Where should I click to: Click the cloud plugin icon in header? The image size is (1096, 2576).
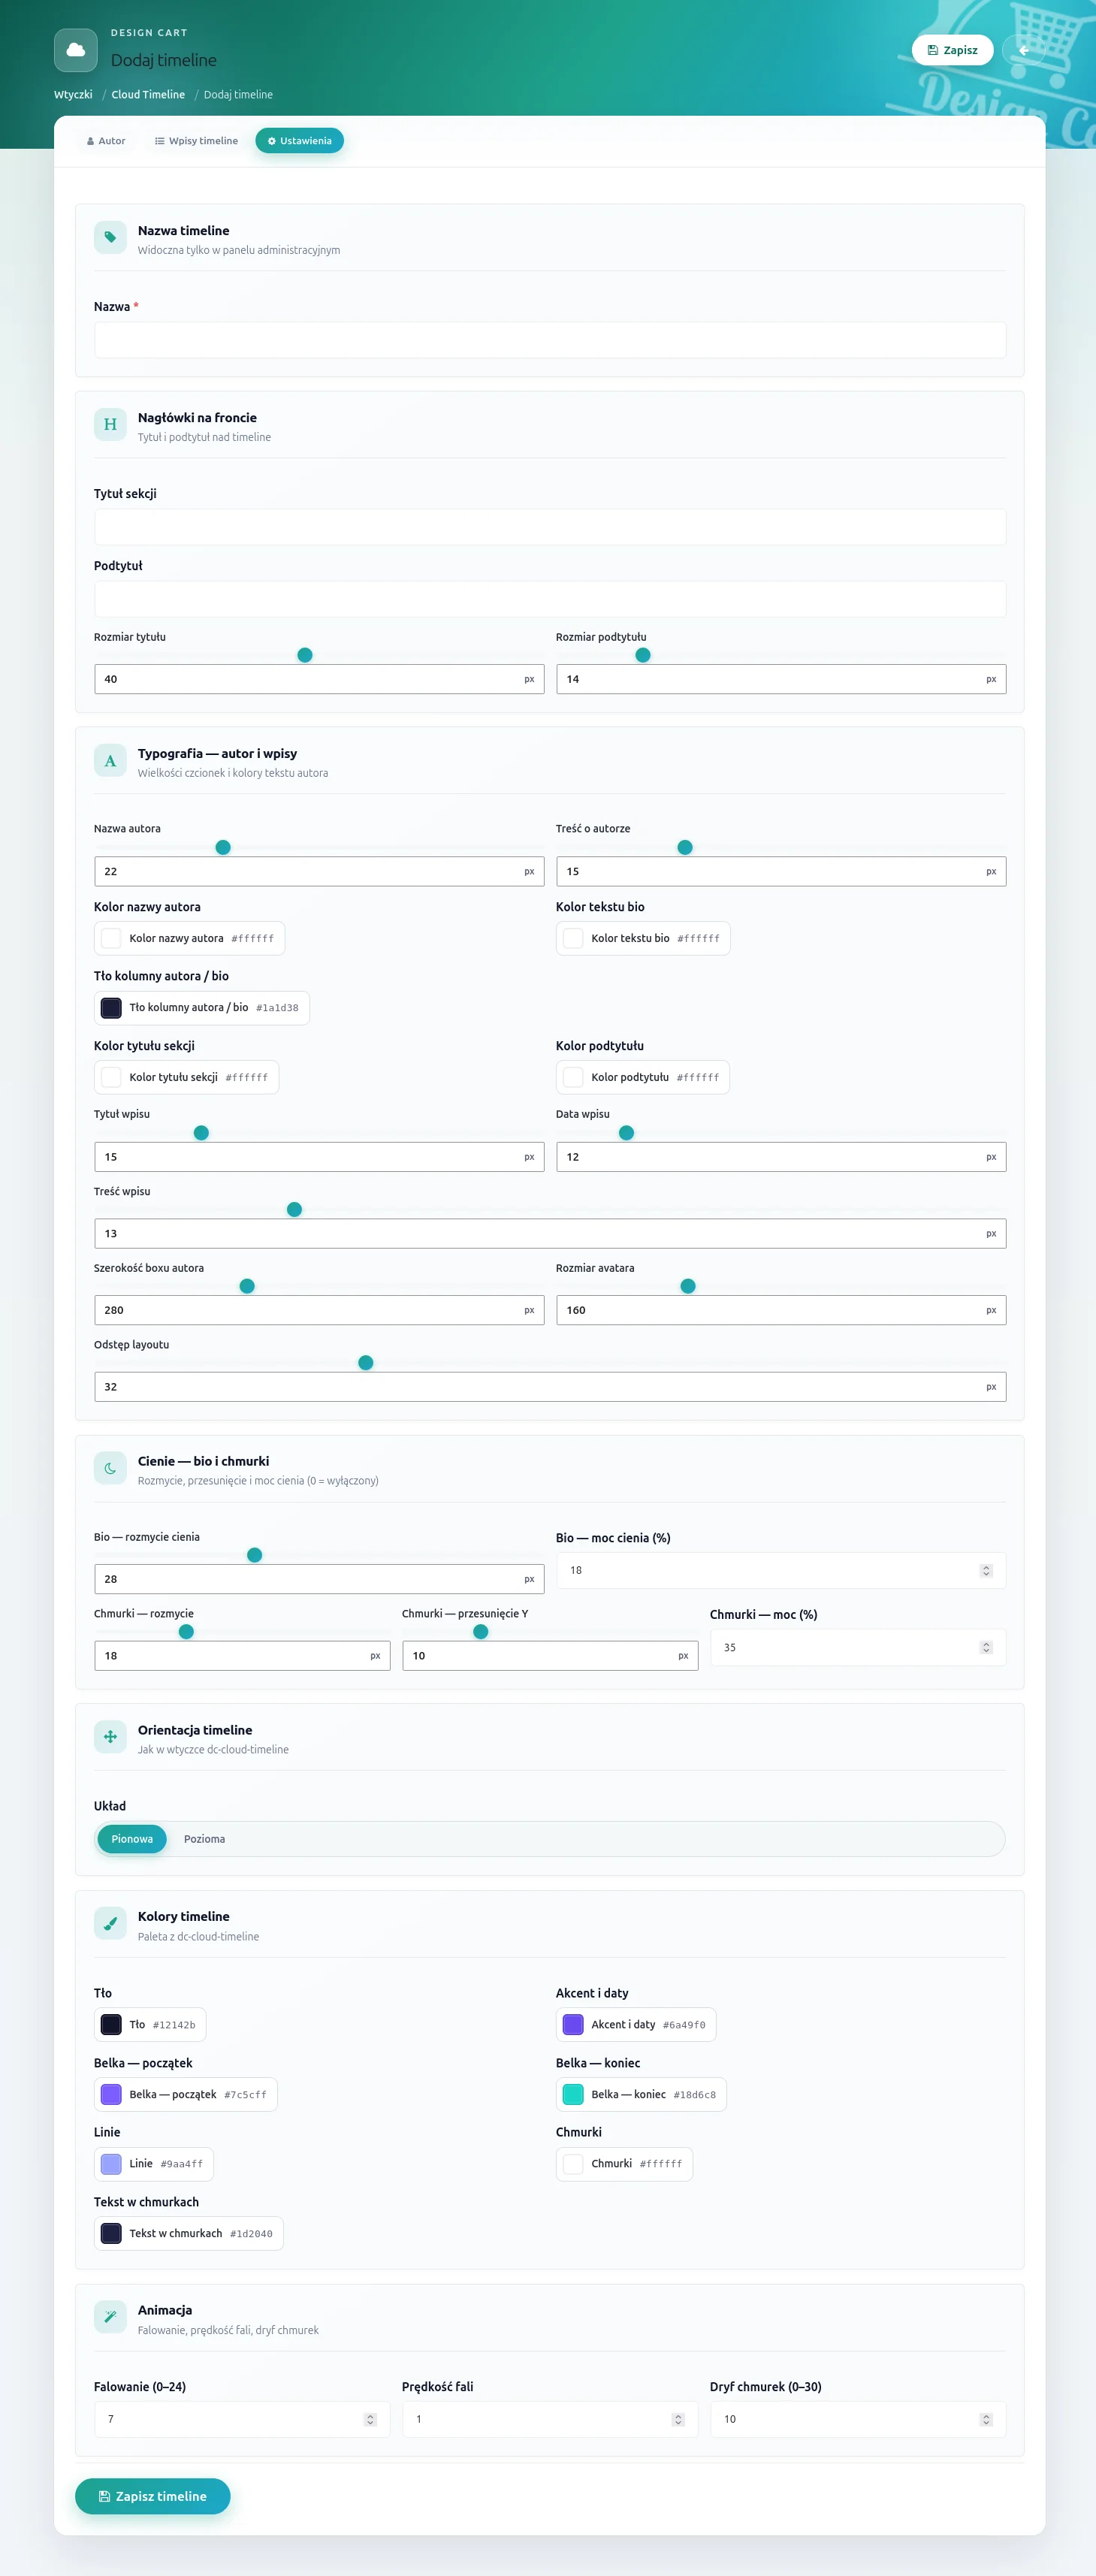pos(76,50)
